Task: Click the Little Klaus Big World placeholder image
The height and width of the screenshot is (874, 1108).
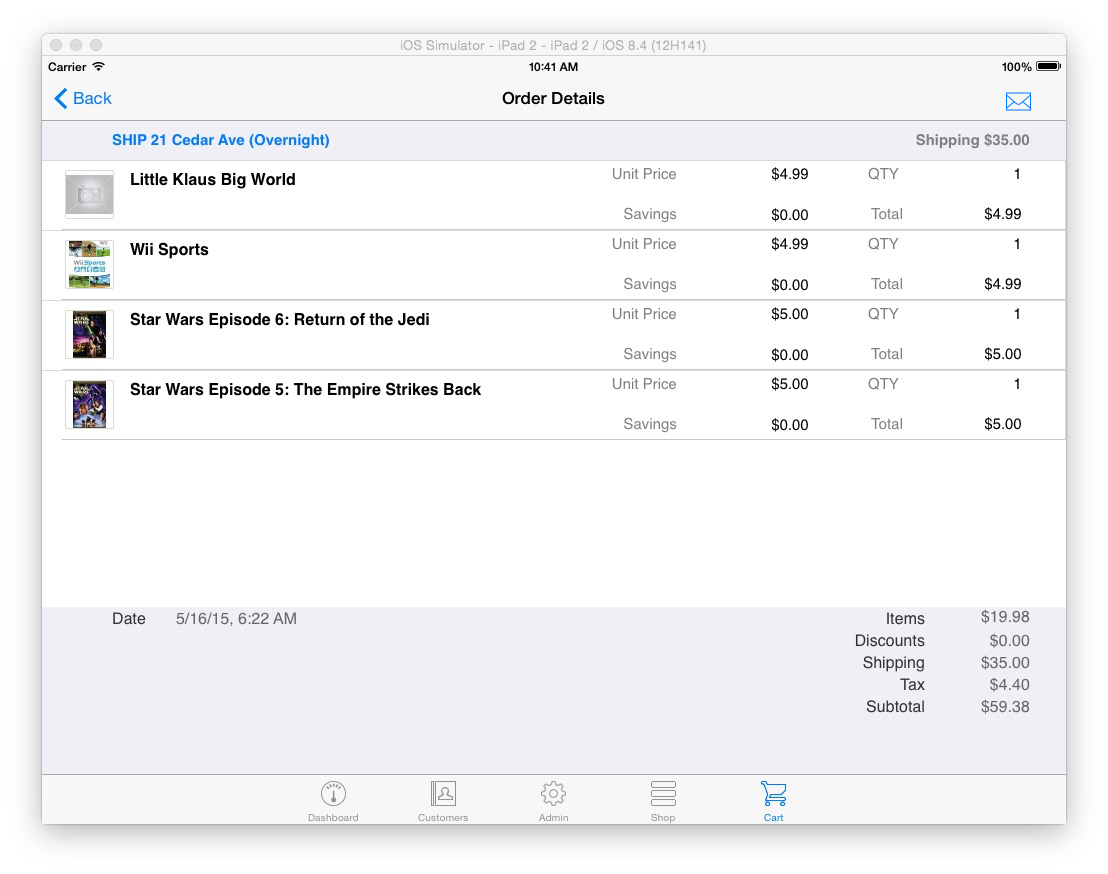Action: coord(89,194)
